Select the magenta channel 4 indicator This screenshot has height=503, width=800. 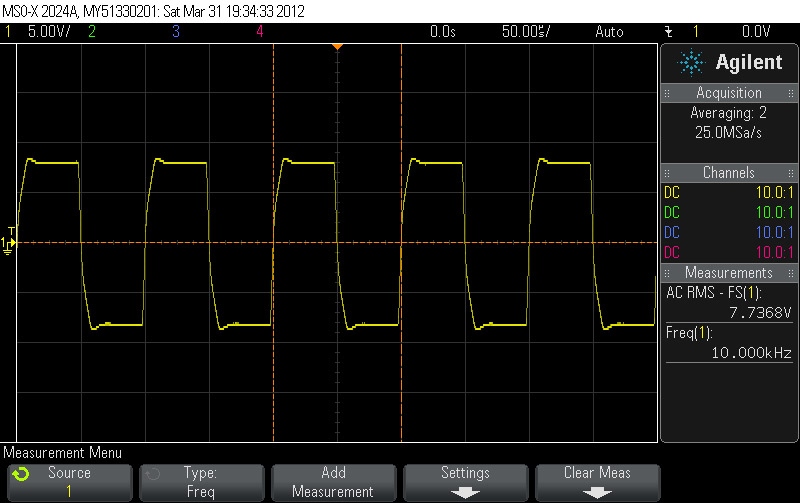pyautogui.click(x=260, y=32)
